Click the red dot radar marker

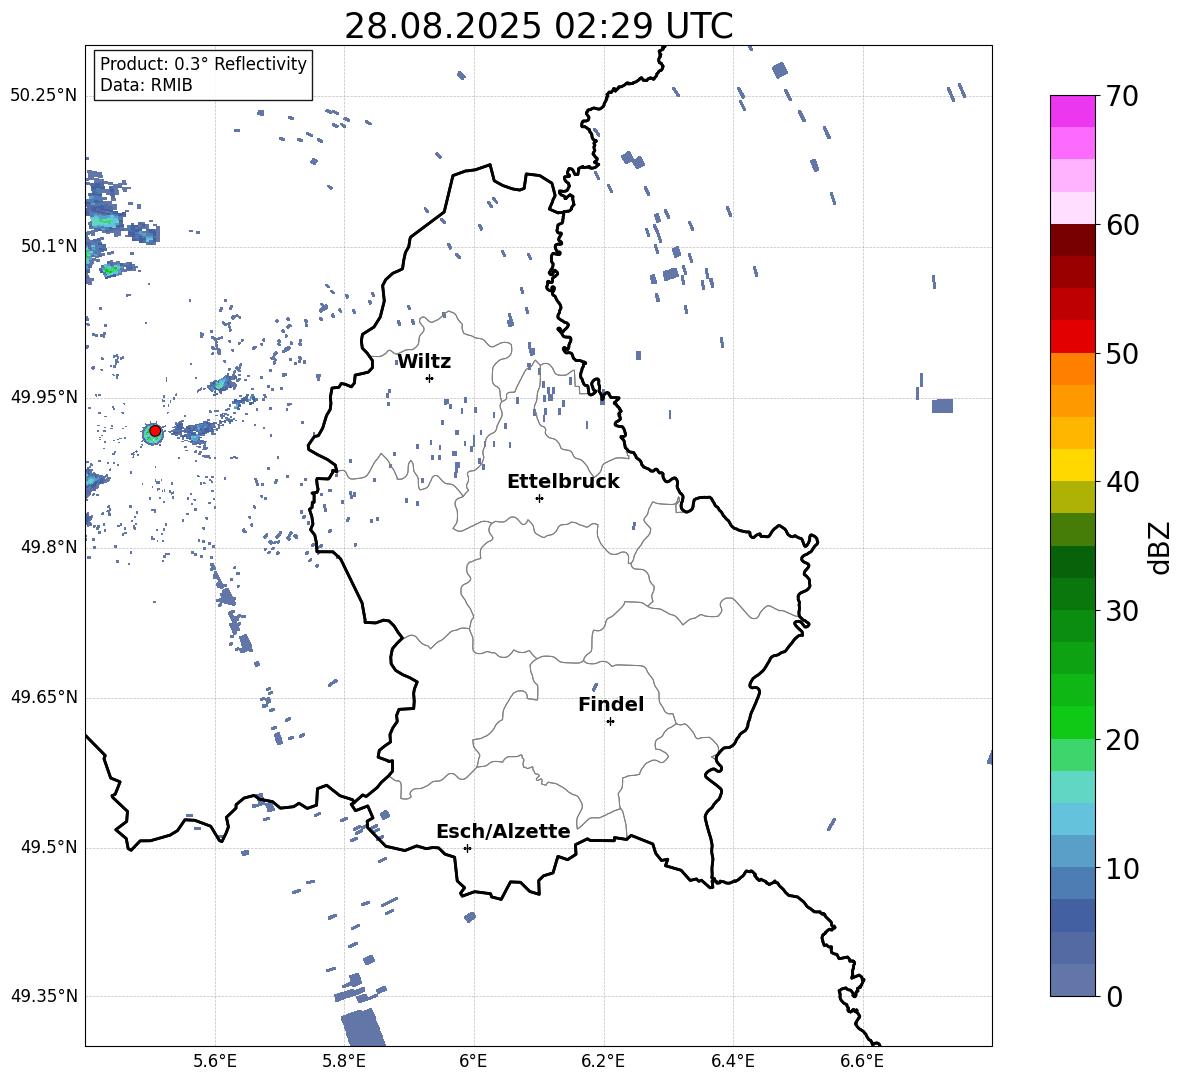(x=155, y=431)
